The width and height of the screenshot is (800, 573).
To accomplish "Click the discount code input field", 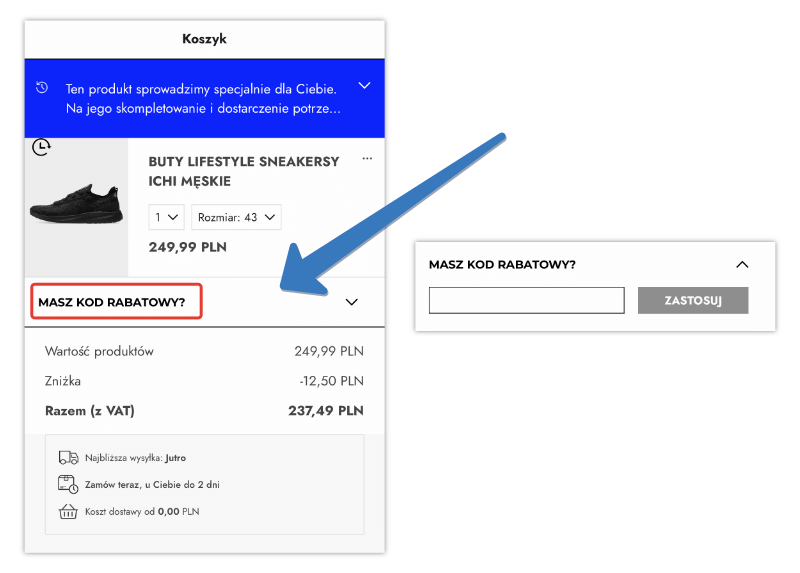I will pos(526,300).
